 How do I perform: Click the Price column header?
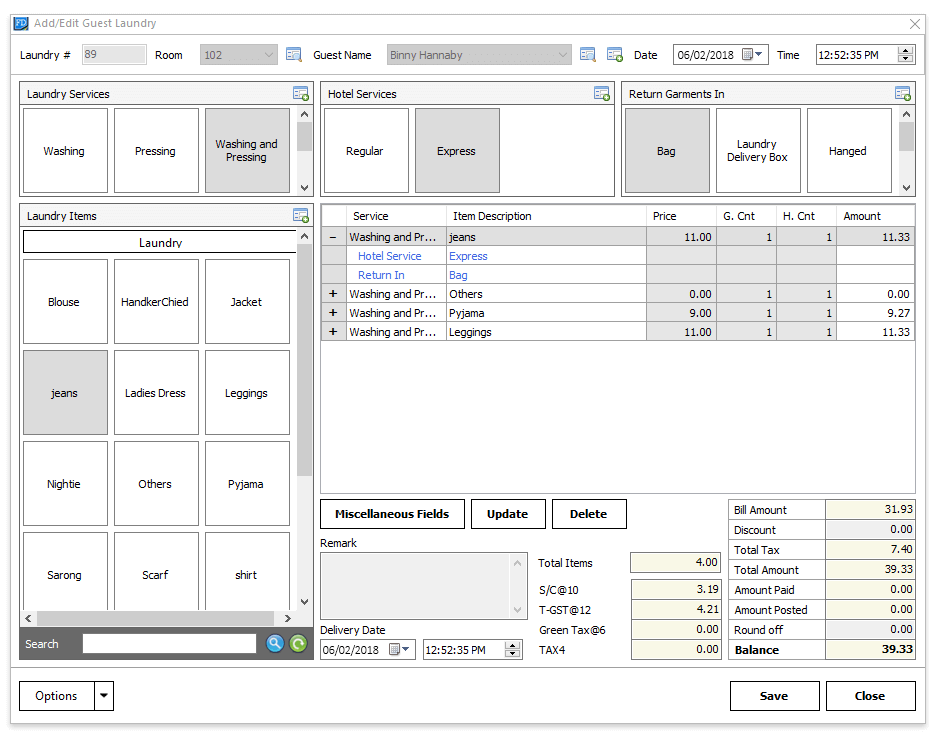pyautogui.click(x=681, y=216)
